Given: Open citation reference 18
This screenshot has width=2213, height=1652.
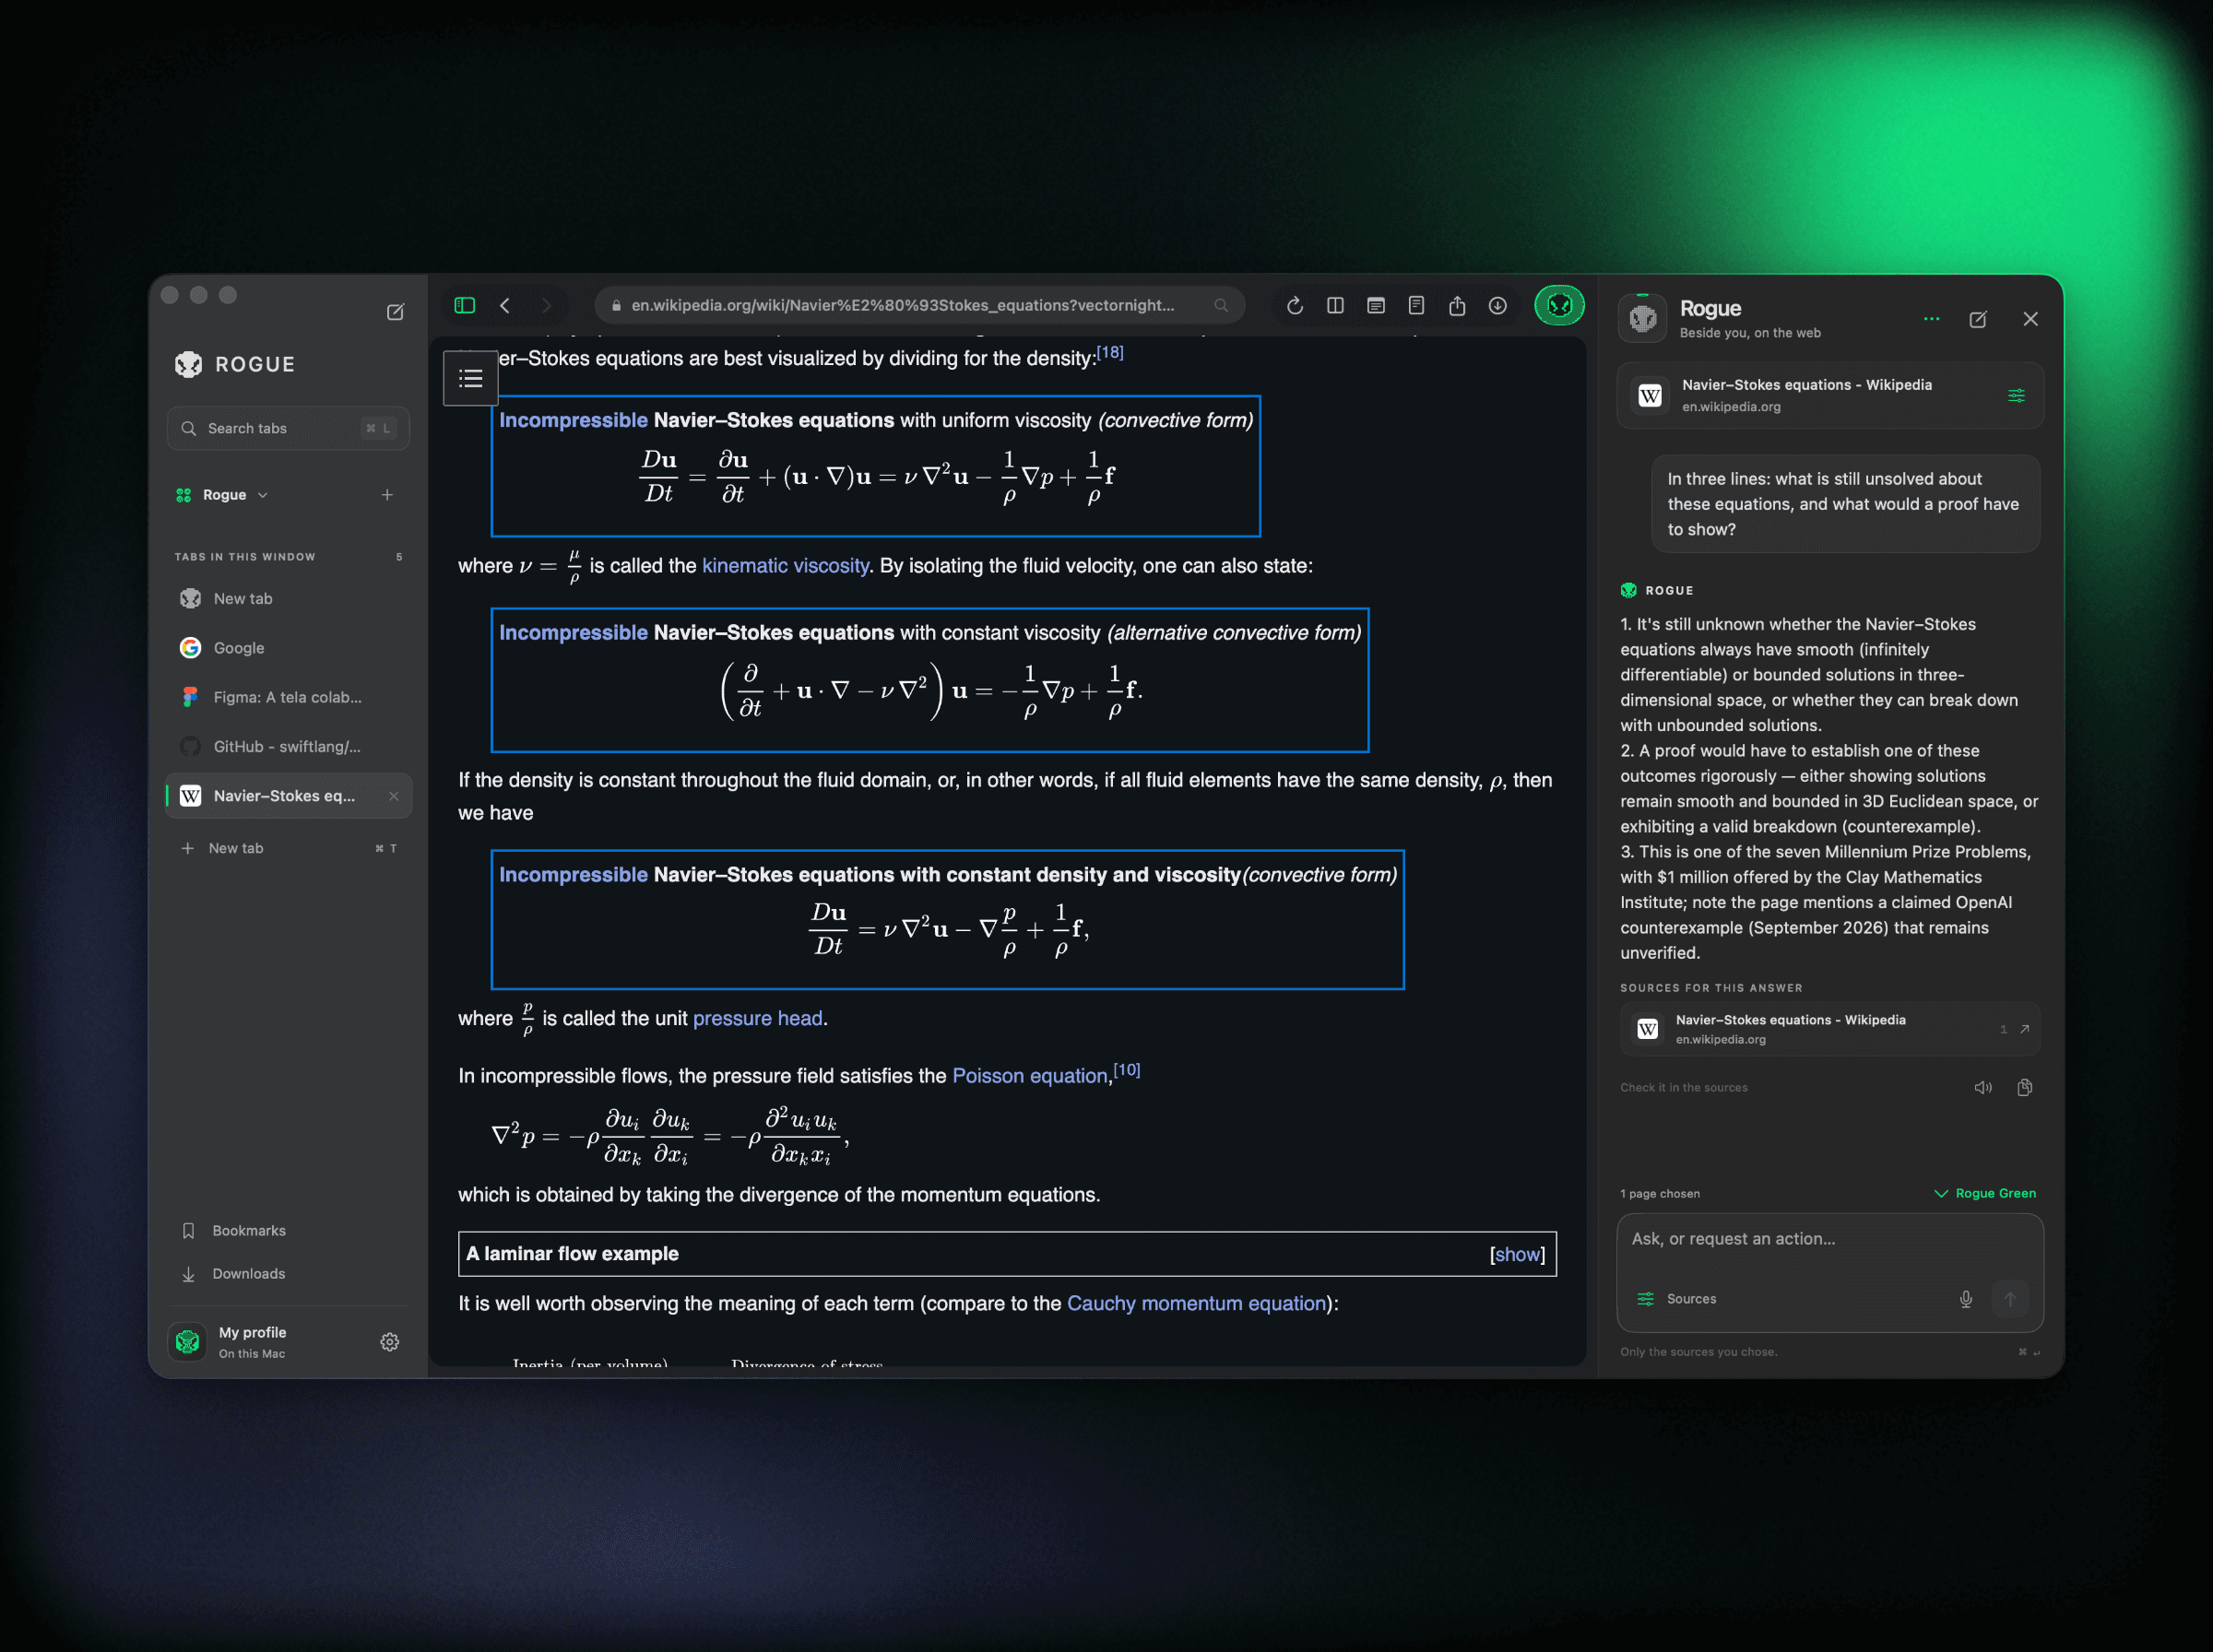Looking at the screenshot, I should coord(1110,353).
